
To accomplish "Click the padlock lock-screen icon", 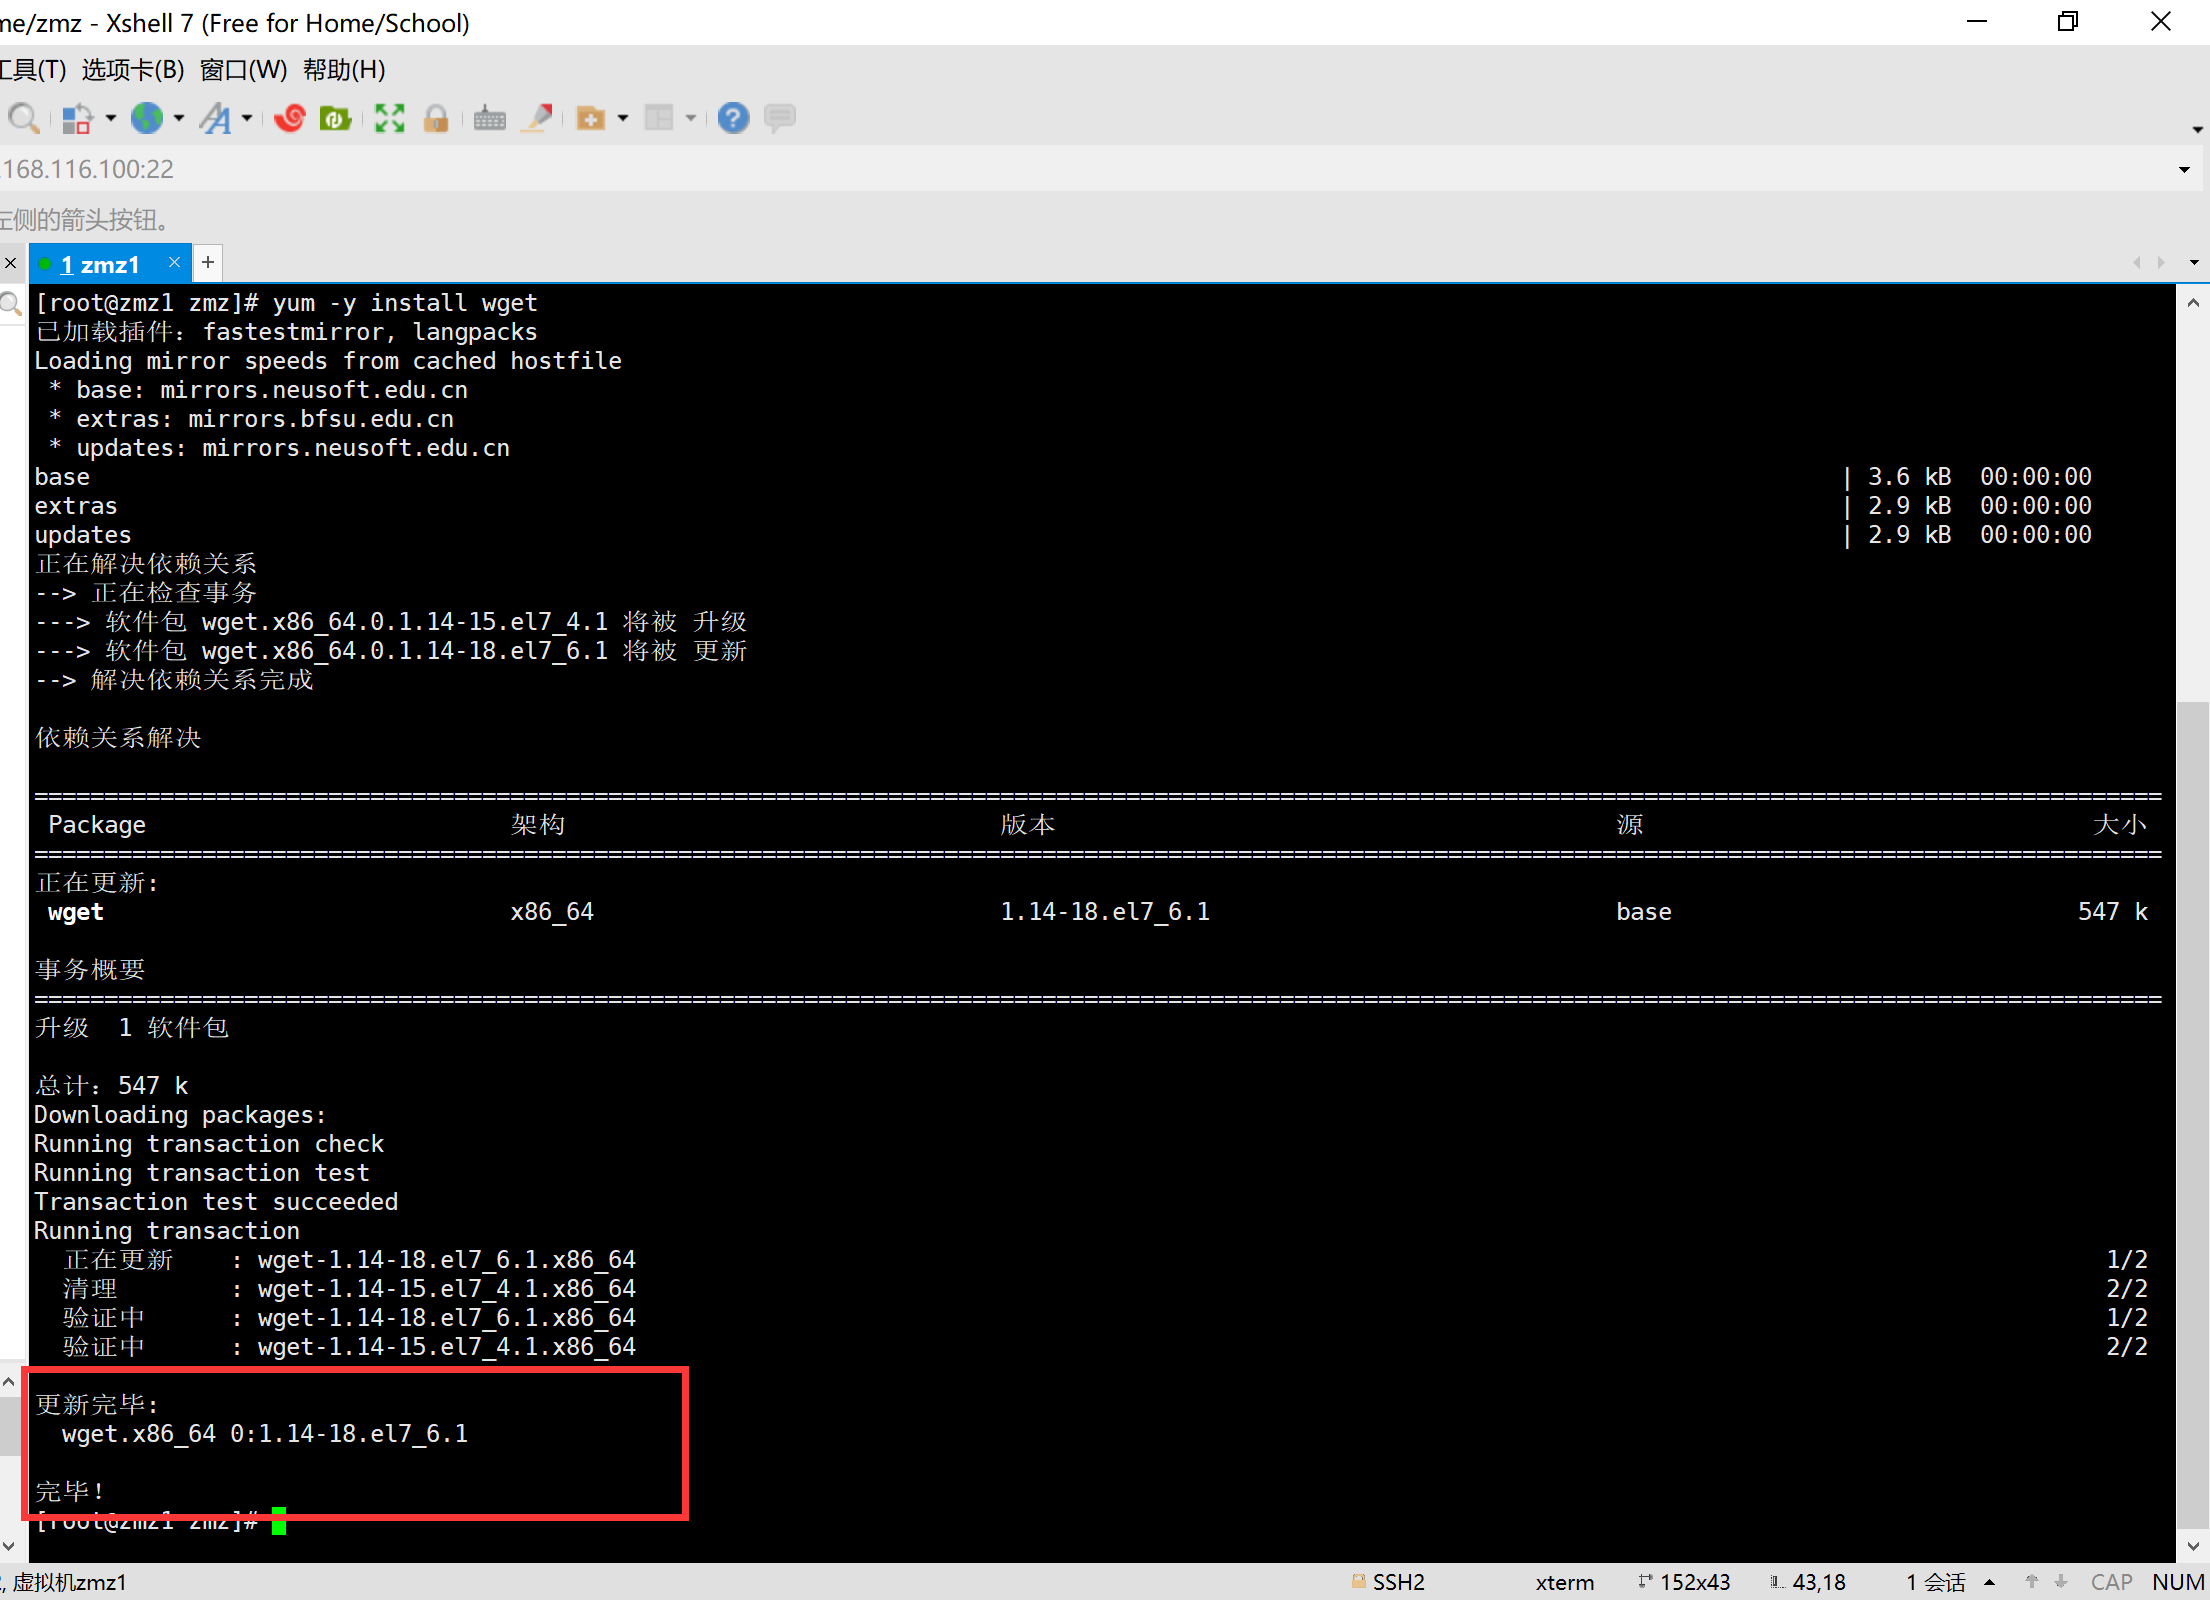I will (436, 118).
